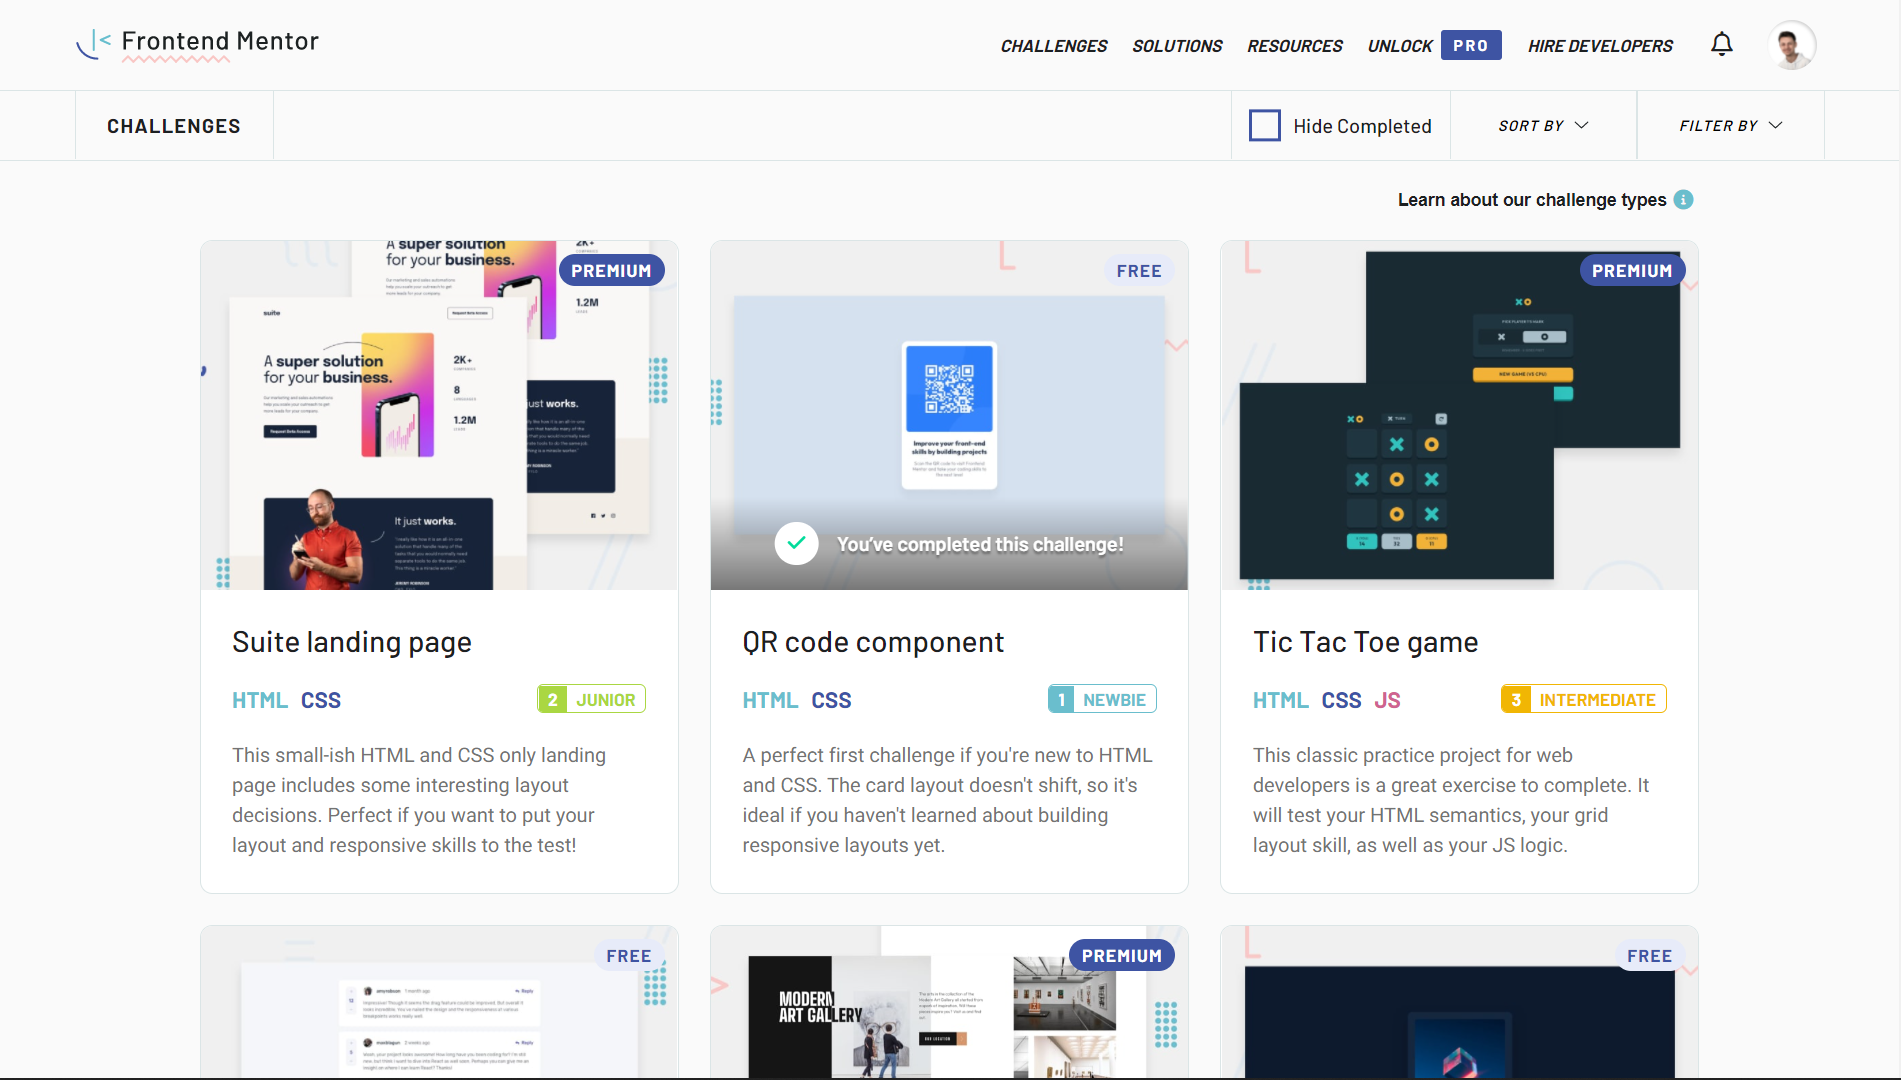Open SOLUTIONS in top navigation
This screenshot has width=1901, height=1080.
point(1177,46)
